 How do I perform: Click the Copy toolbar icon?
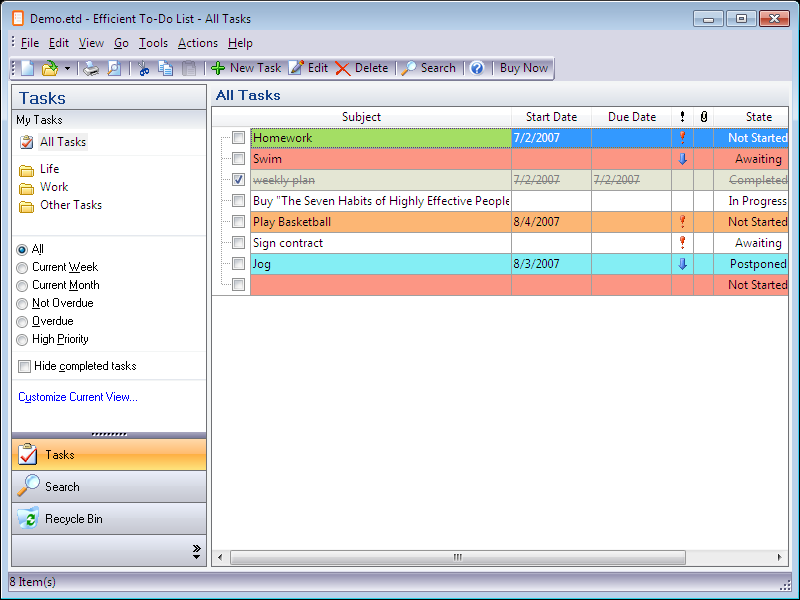coord(165,68)
